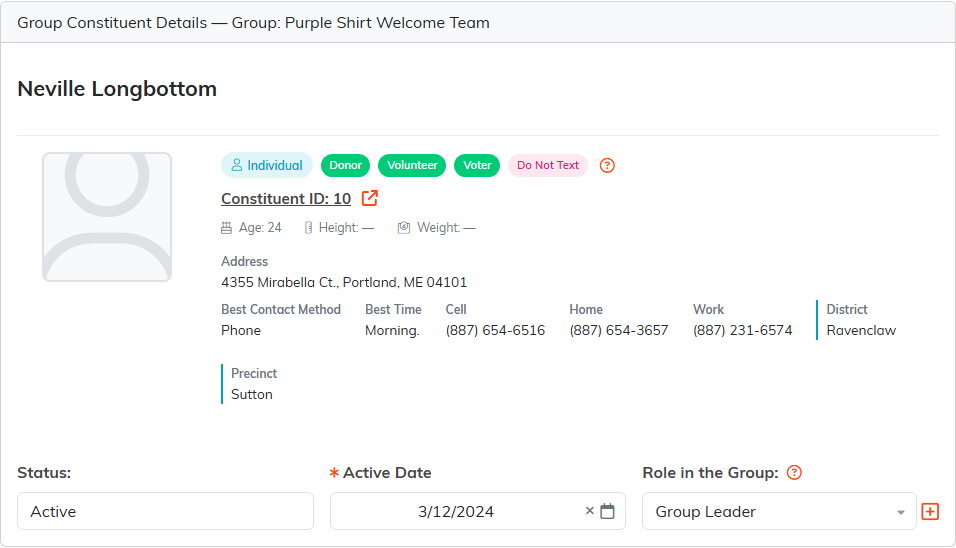Viewport: 956px width, 548px height.
Task: Add a new role with plus icon
Action: pos(930,511)
